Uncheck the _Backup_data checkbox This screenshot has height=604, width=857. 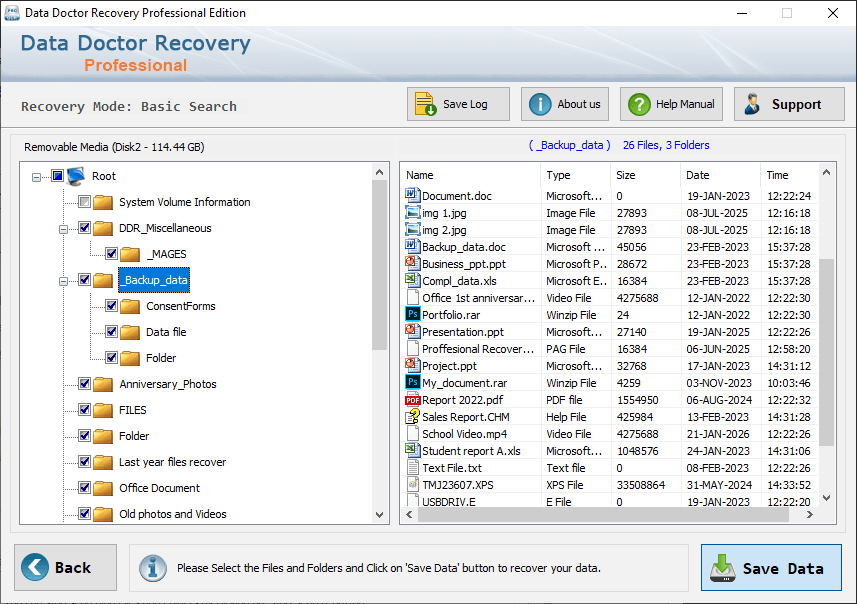click(84, 279)
